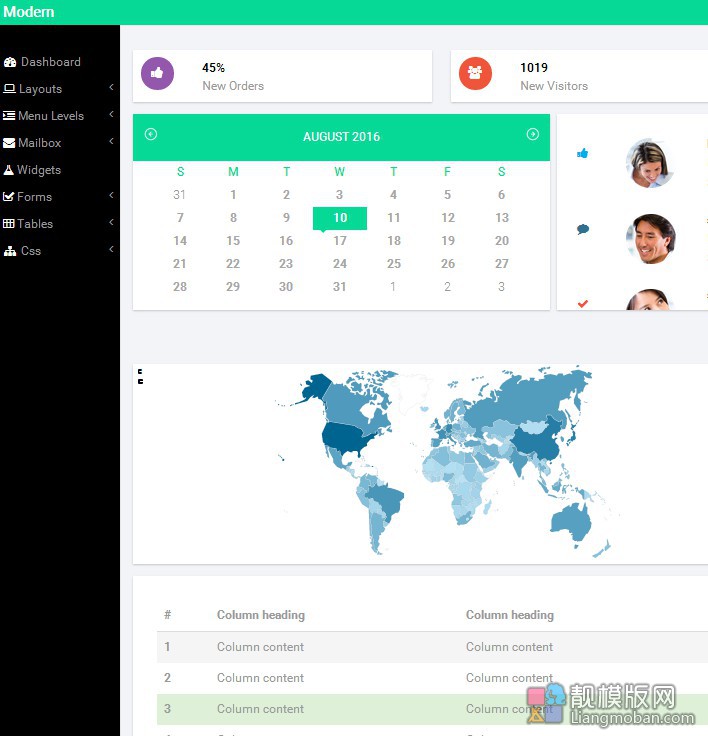Click row 1 second Column content cell
708x736 pixels.
click(509, 647)
